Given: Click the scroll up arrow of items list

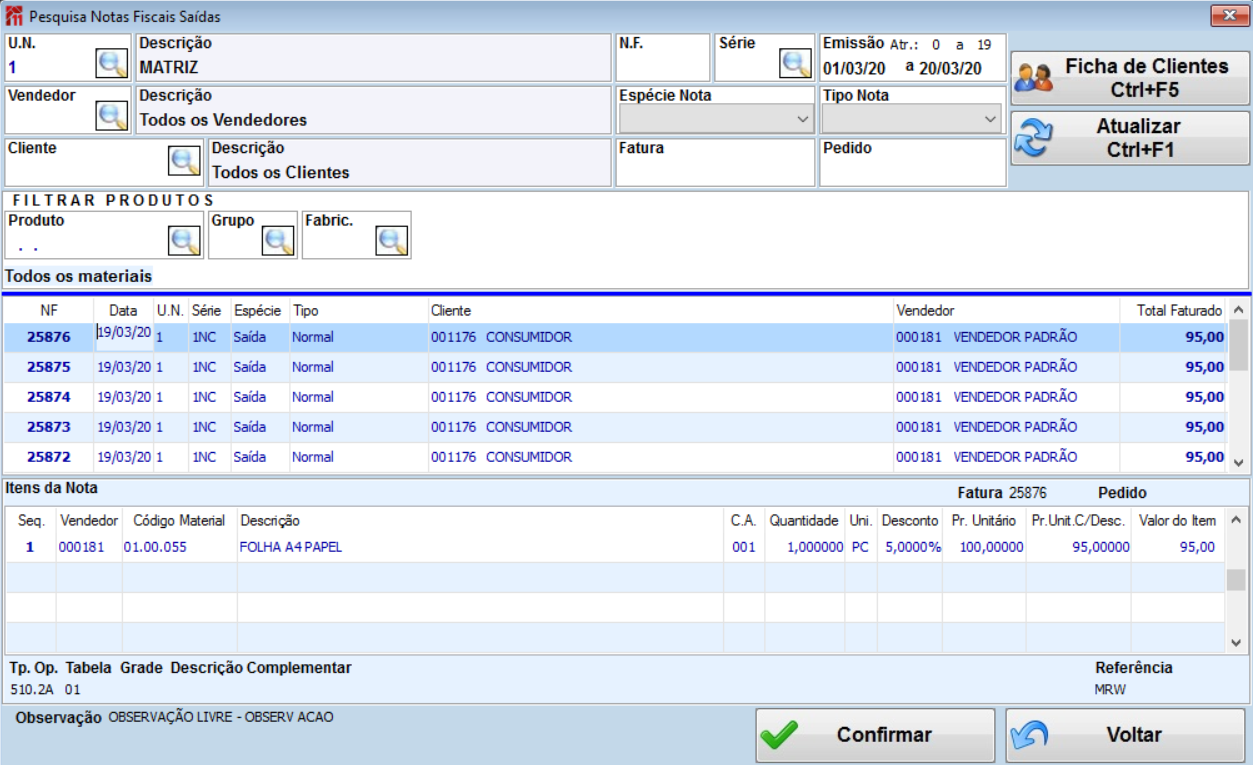Looking at the screenshot, I should pyautogui.click(x=1236, y=520).
